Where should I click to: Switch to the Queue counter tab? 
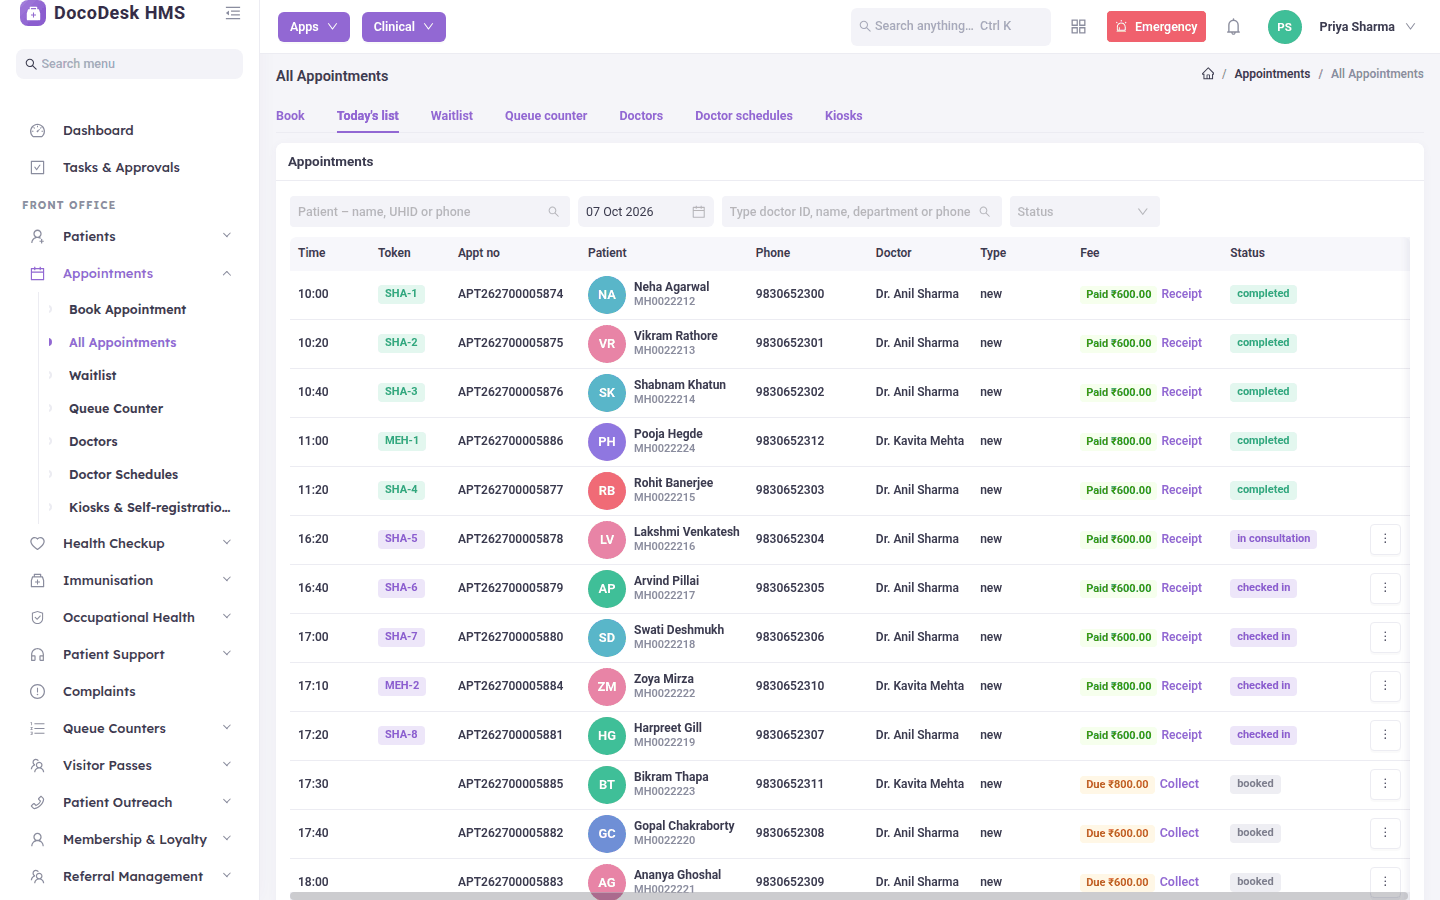click(546, 116)
